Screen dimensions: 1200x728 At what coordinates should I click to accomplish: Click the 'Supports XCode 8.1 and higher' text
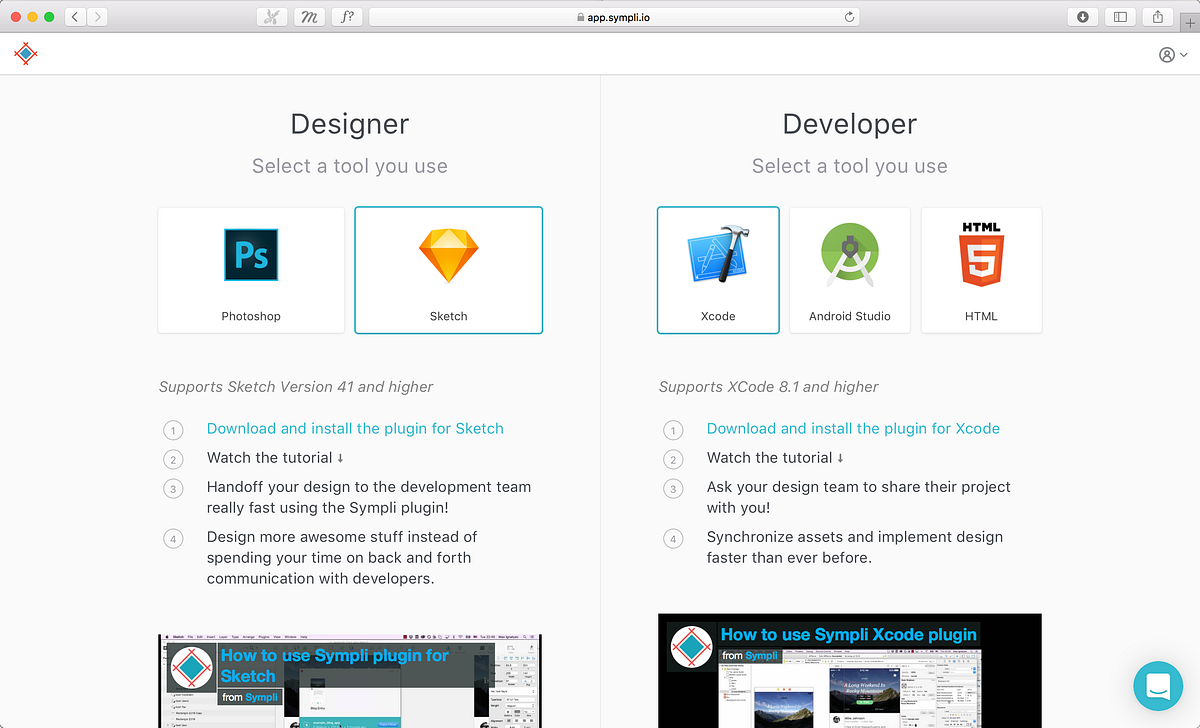pyautogui.click(x=769, y=386)
